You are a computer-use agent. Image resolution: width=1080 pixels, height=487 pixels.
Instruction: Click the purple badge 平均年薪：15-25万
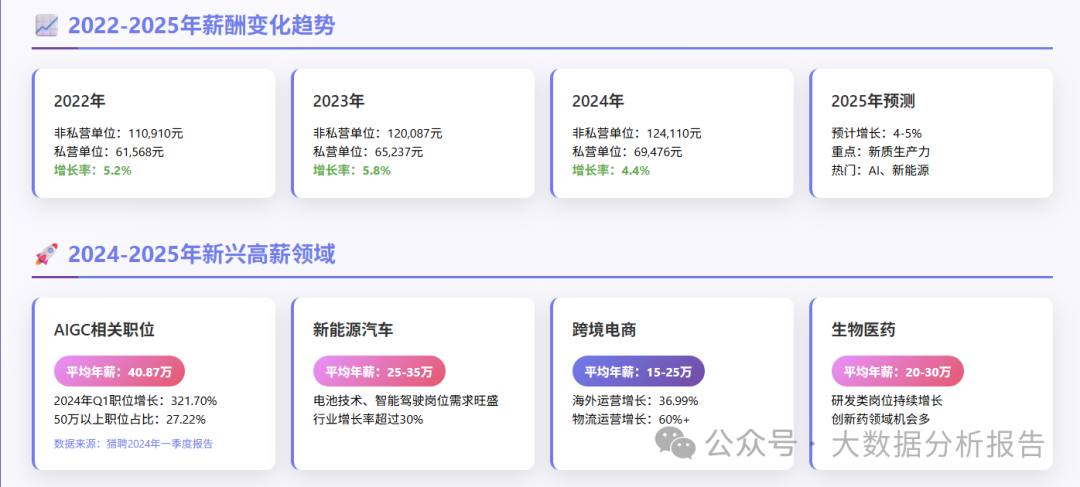click(638, 371)
